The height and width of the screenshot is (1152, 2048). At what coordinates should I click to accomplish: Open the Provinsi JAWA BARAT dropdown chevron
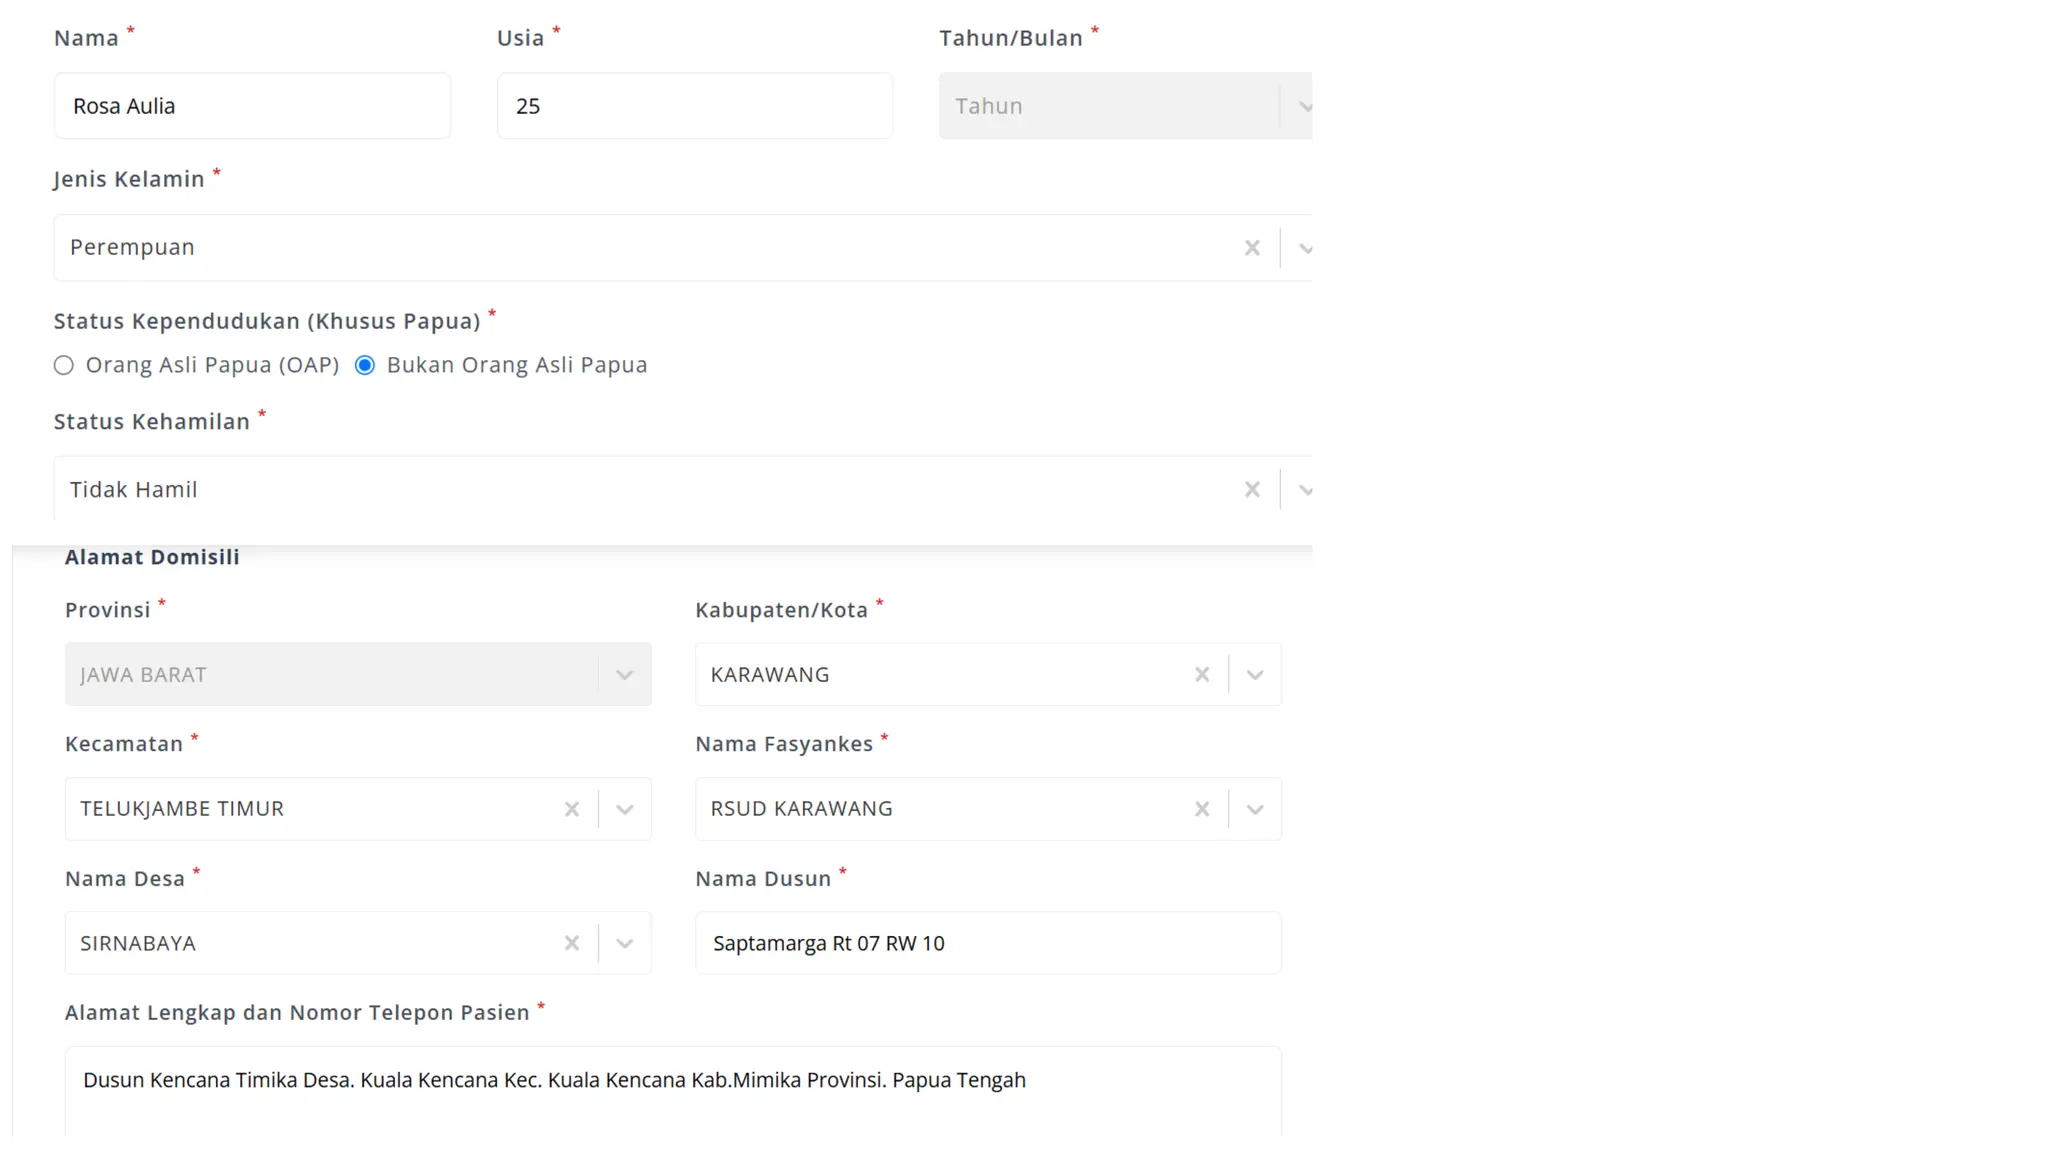click(x=625, y=675)
